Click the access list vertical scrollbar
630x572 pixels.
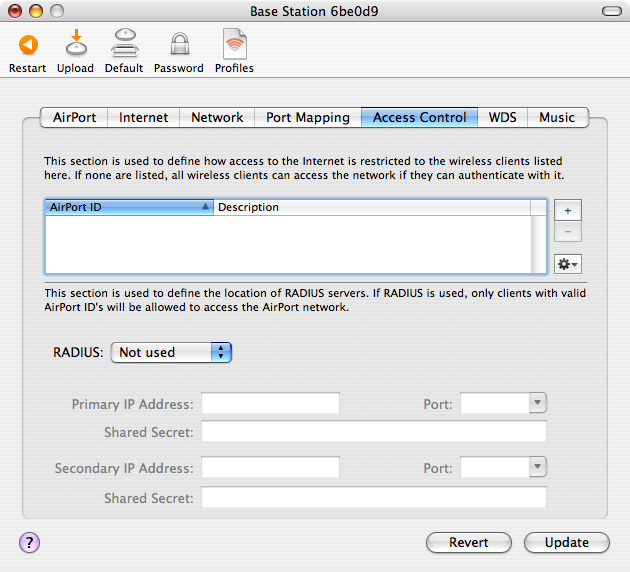538,244
